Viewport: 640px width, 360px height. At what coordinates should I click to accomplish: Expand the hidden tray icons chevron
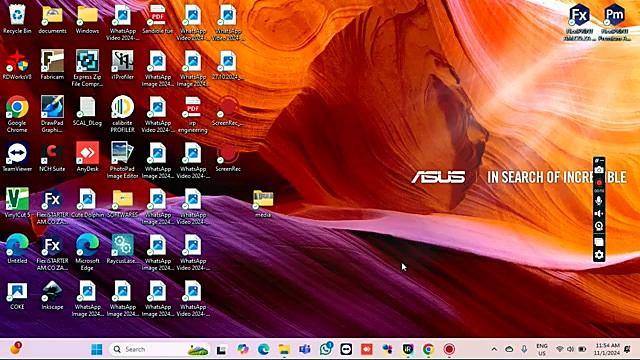pyautogui.click(x=494, y=349)
